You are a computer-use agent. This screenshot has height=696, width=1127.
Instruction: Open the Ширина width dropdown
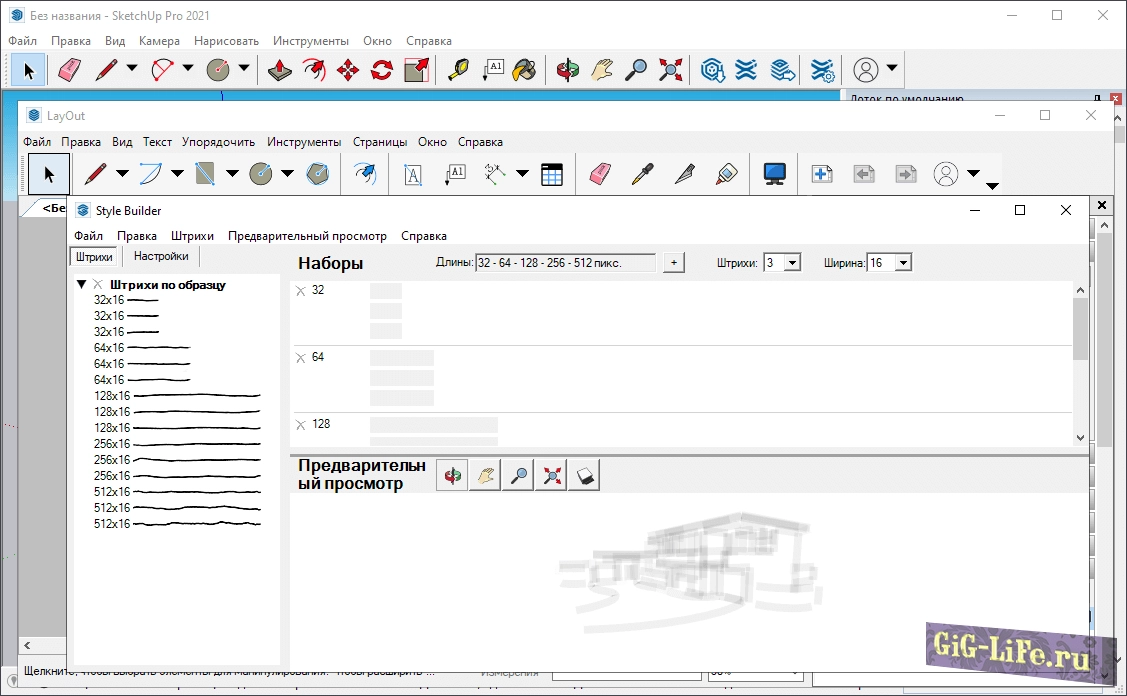coord(903,263)
